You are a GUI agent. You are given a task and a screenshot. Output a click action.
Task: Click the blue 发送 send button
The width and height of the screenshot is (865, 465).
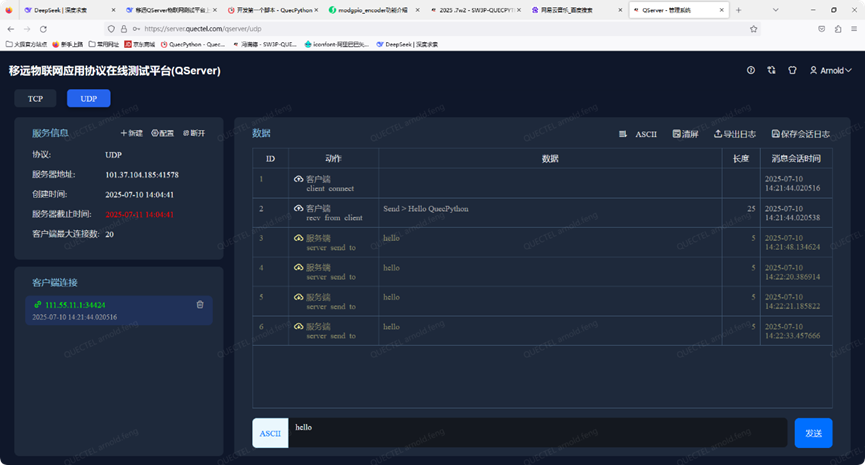click(x=813, y=433)
